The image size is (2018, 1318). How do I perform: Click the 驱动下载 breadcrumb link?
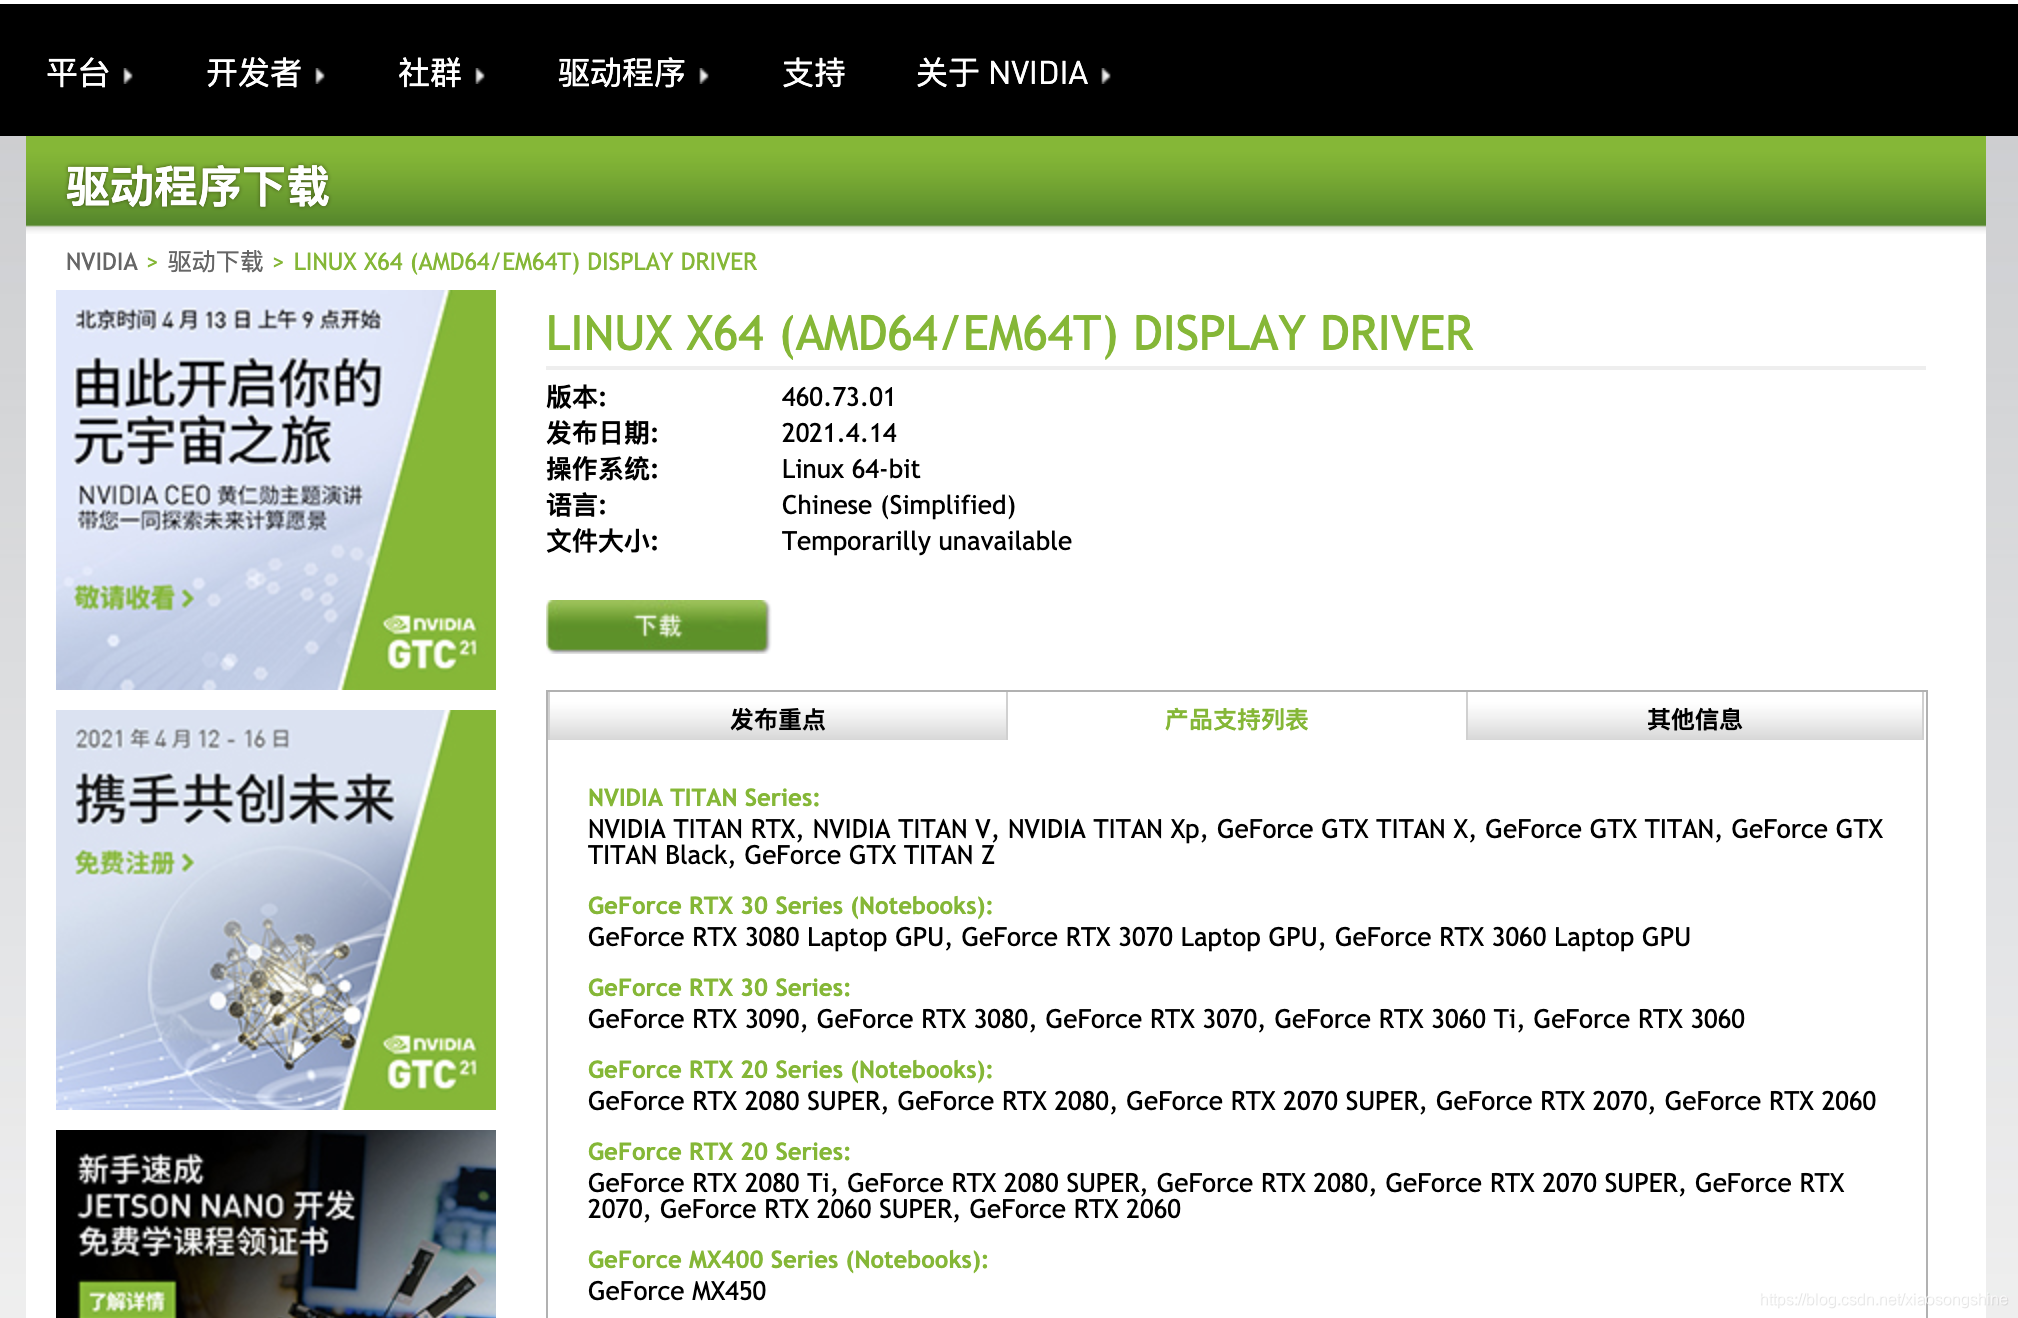216,261
